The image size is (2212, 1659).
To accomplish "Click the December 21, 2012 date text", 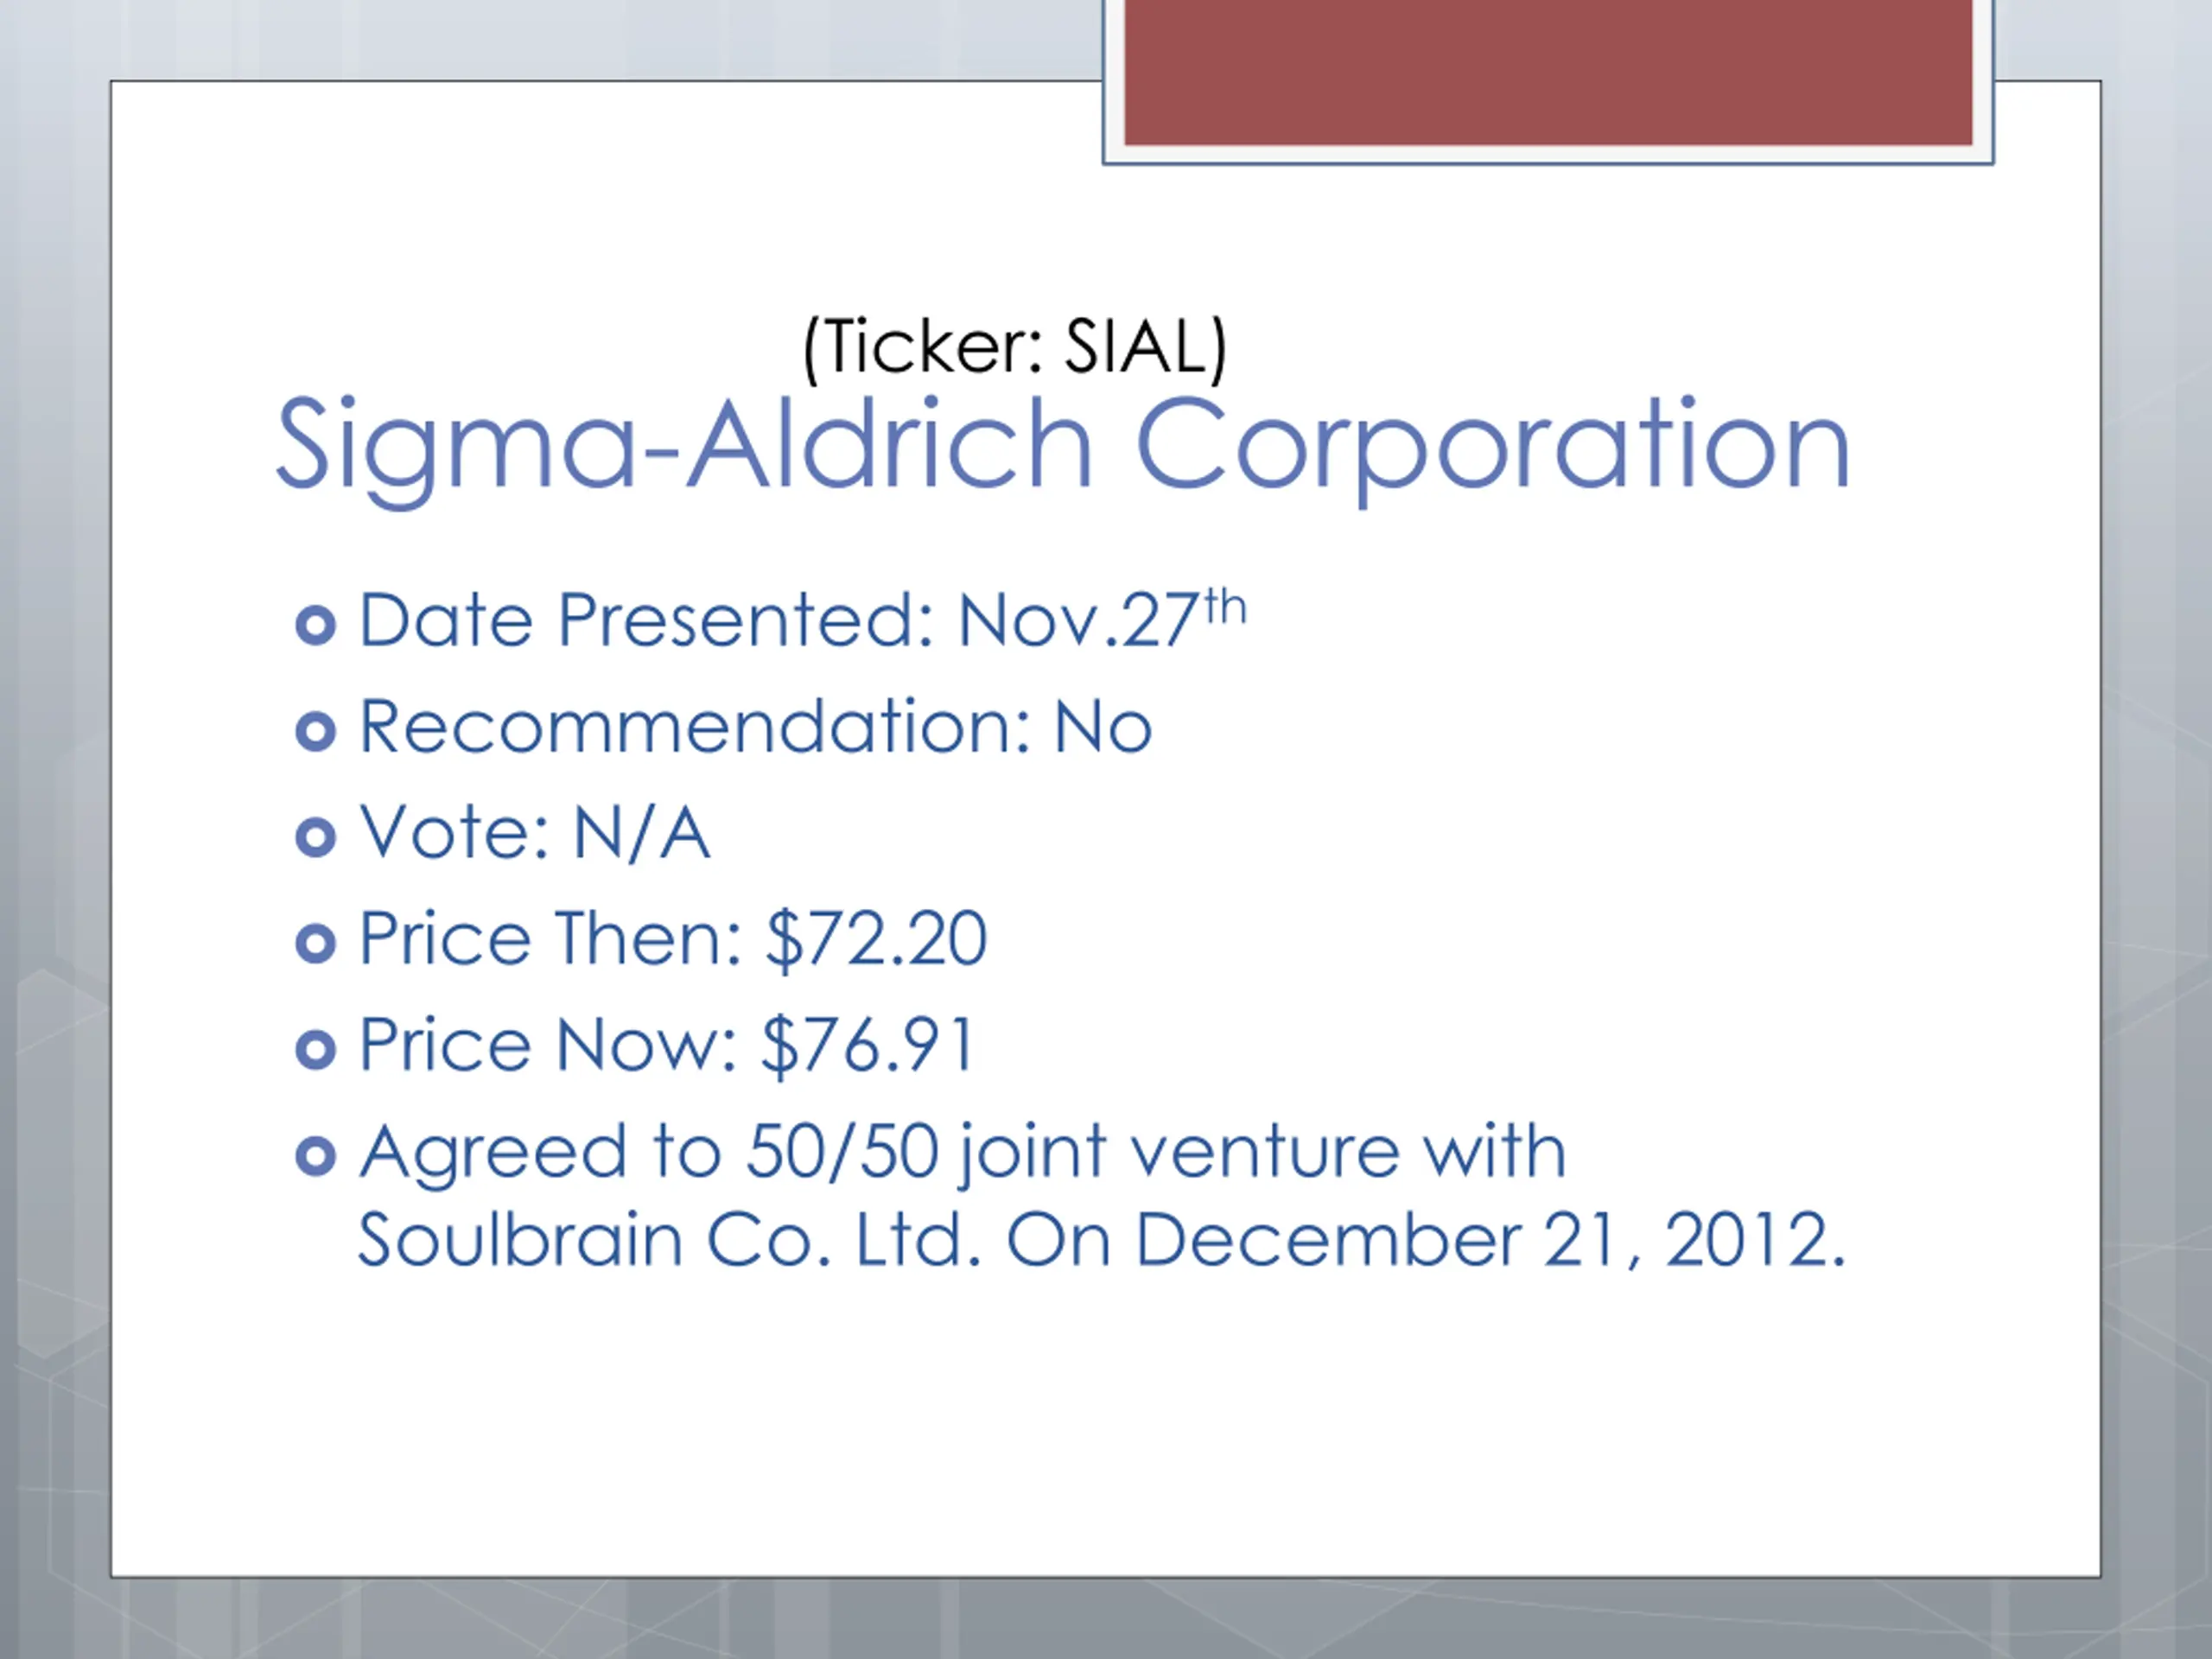I will coord(1490,1240).
